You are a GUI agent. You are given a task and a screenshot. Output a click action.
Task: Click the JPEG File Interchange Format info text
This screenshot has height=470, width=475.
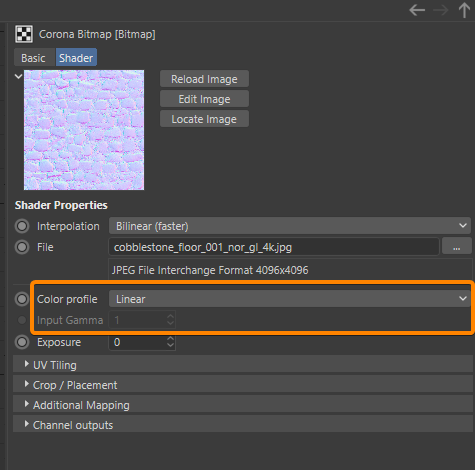210,270
